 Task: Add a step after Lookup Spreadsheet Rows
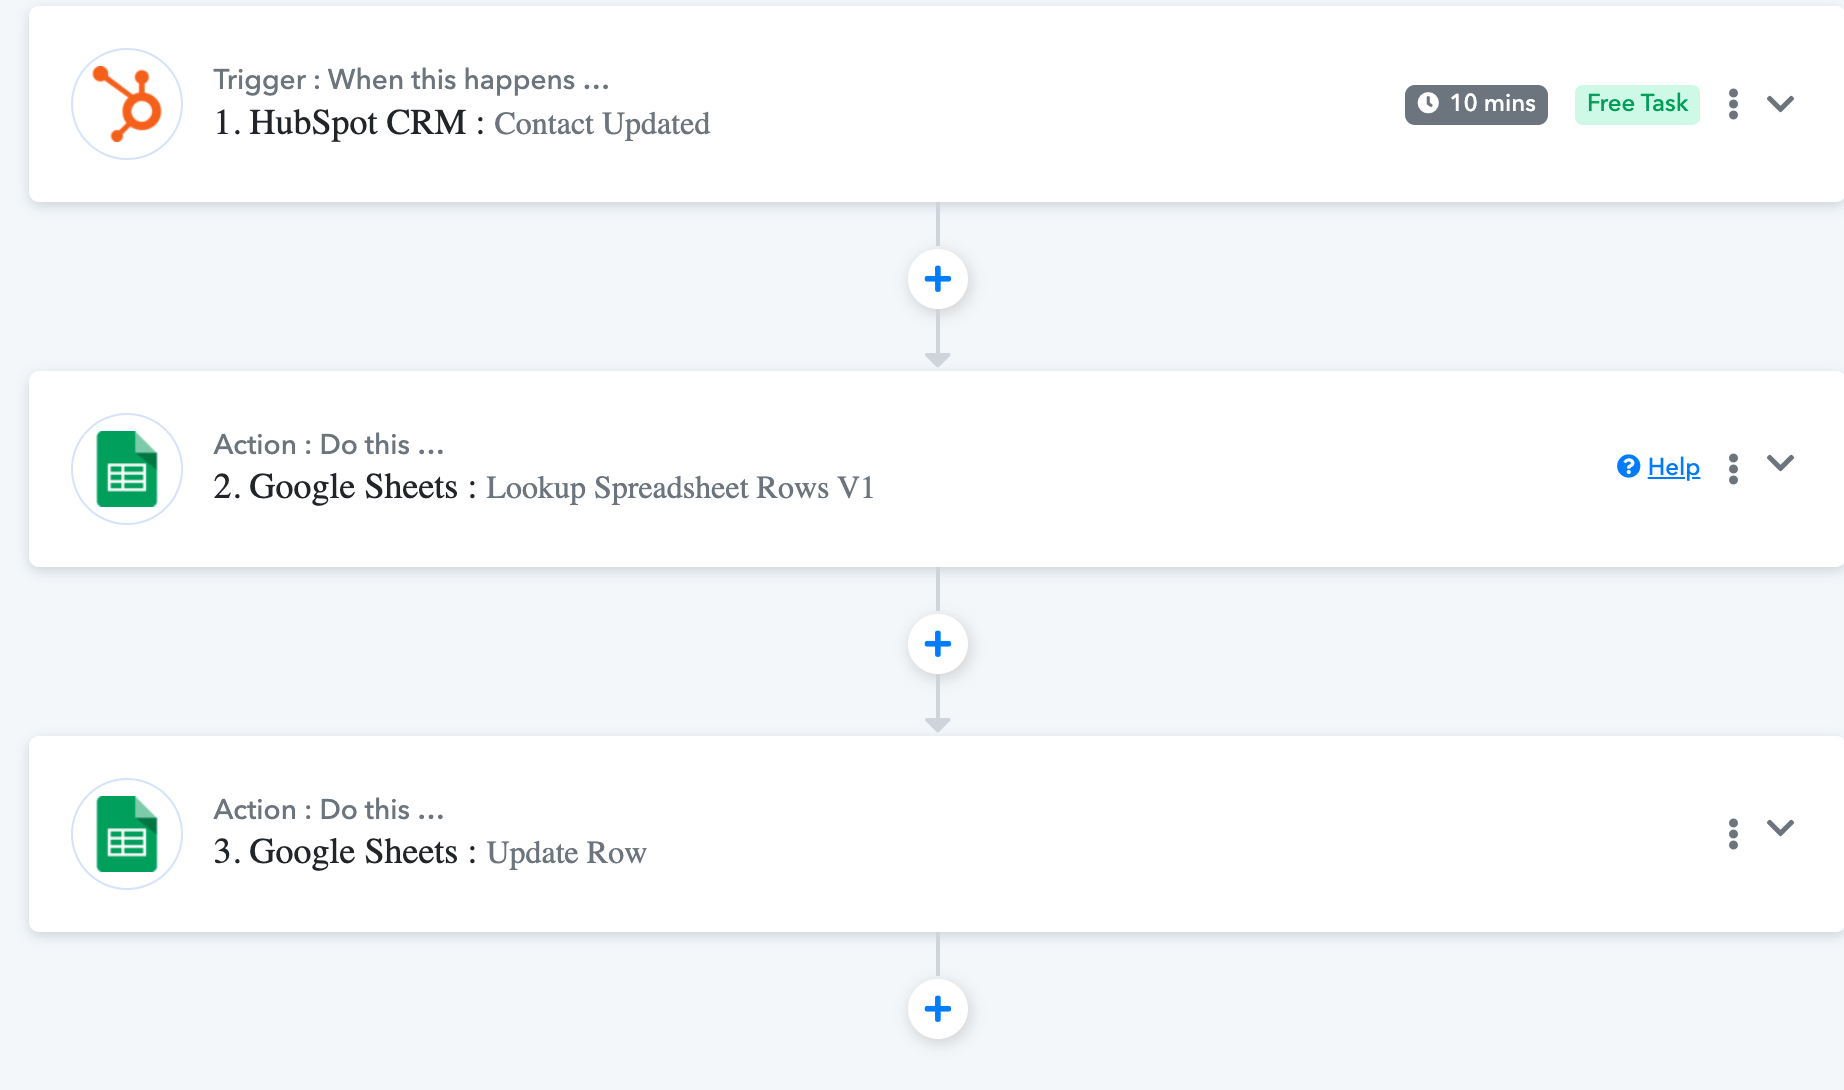tap(937, 644)
